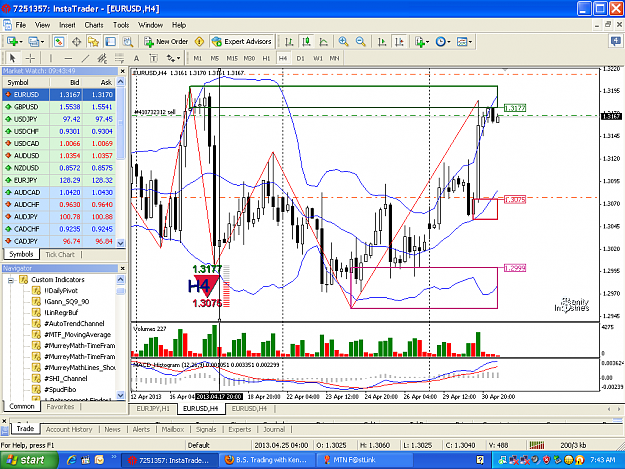Open the Templates dropdown
625x469 pixels.
click(x=464, y=41)
